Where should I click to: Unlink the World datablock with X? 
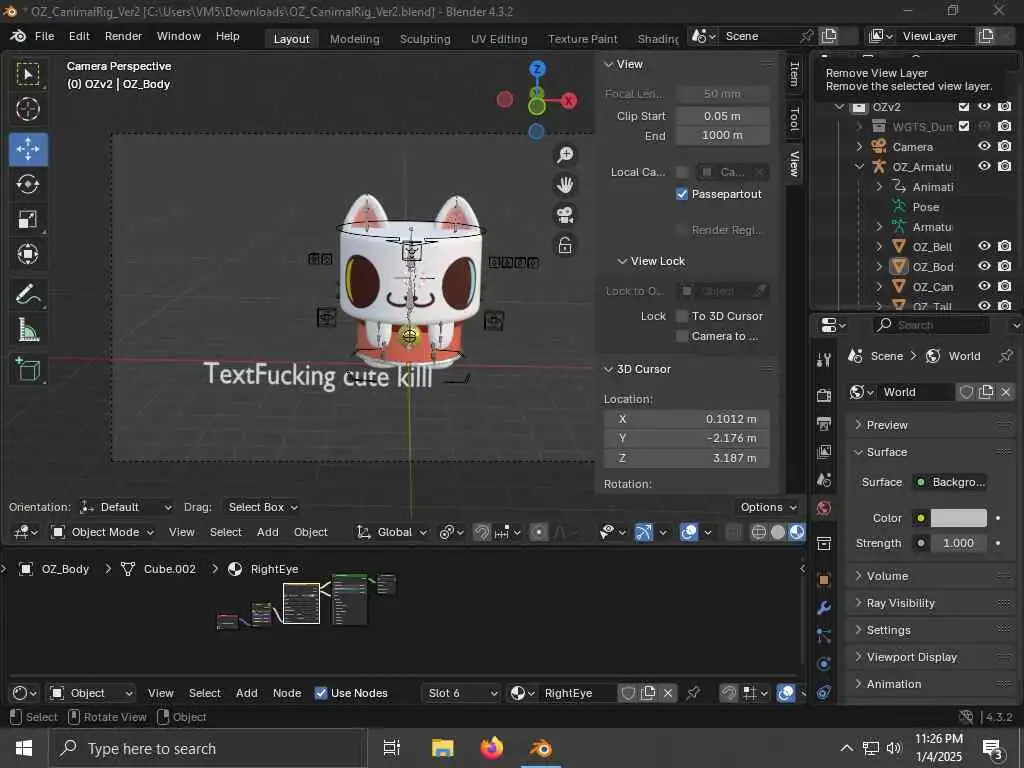coord(1006,392)
